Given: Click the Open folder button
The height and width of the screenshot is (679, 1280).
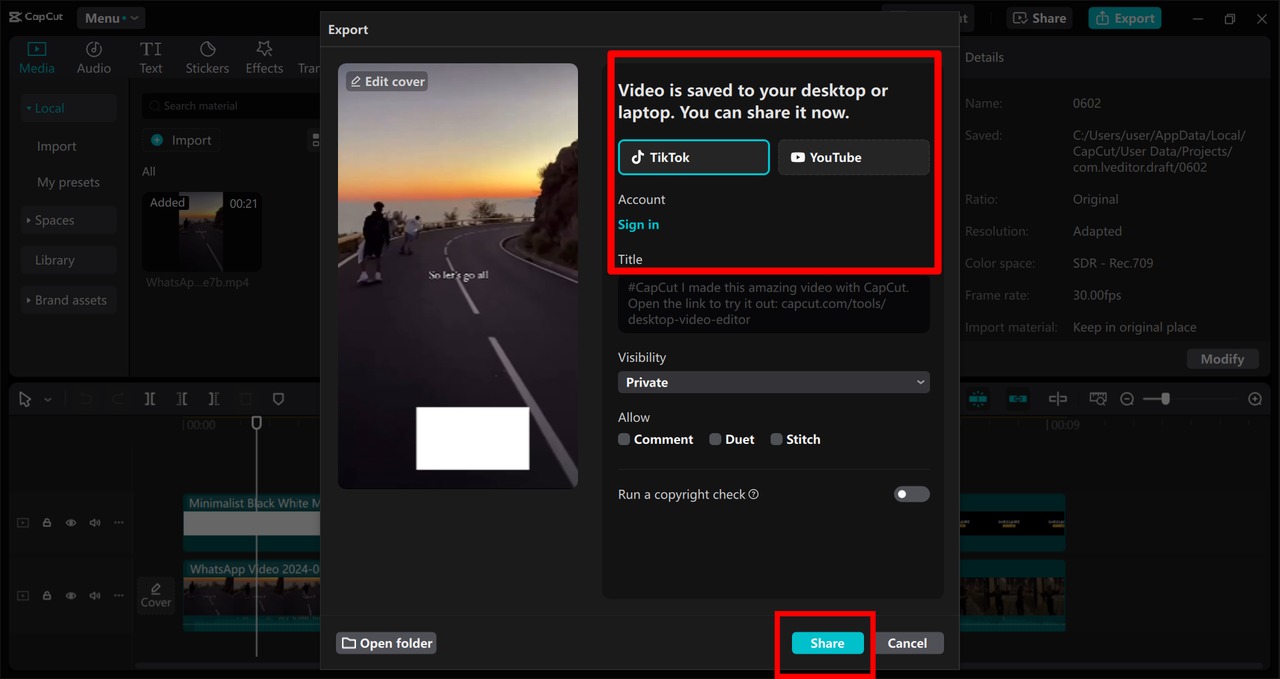Looking at the screenshot, I should click(x=386, y=643).
